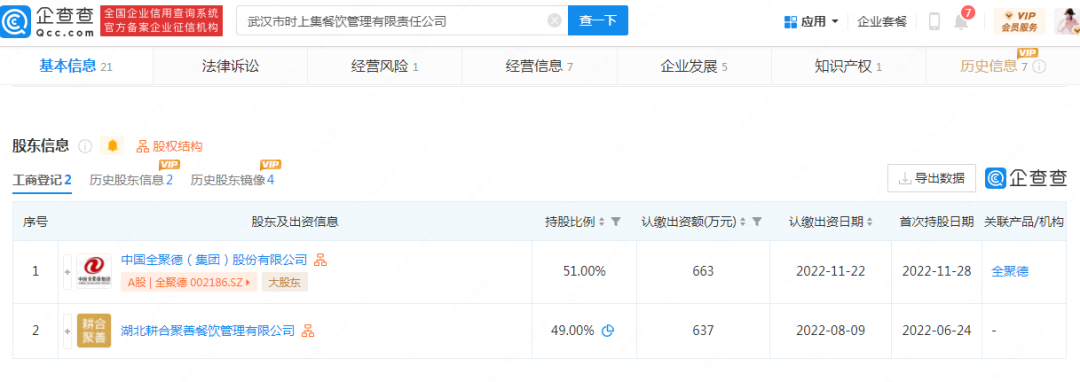Select 工商登记 sub-tab

(42, 180)
